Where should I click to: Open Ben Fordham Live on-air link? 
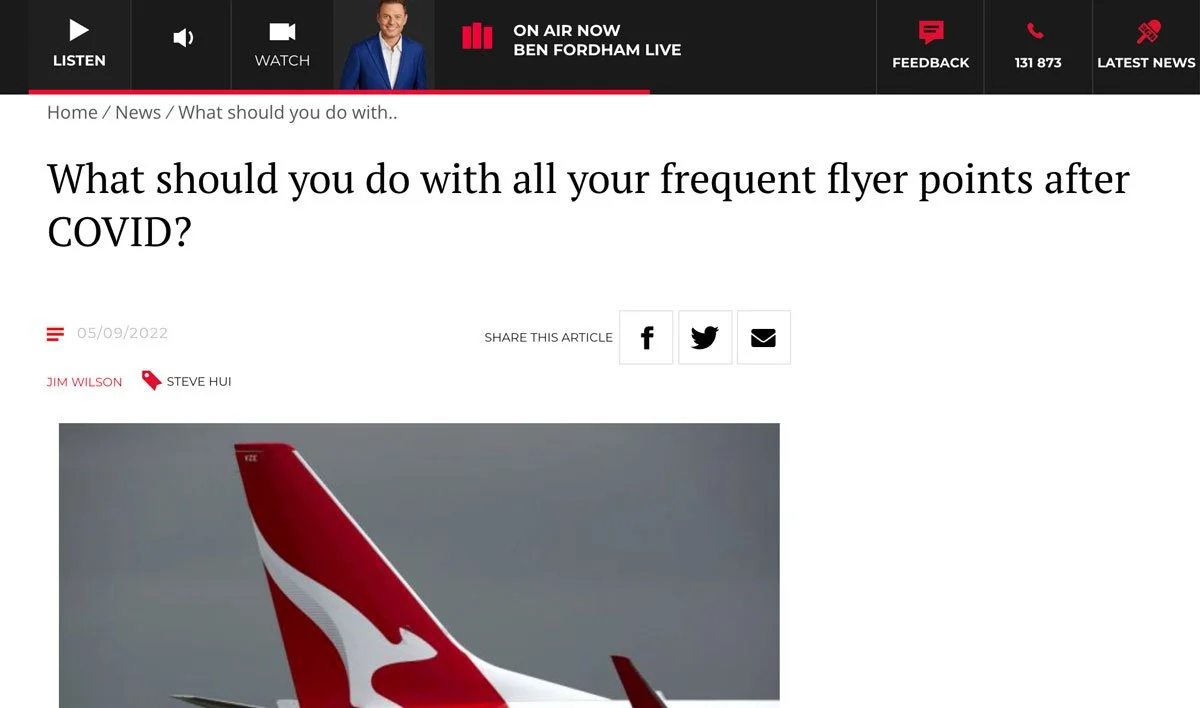(597, 49)
